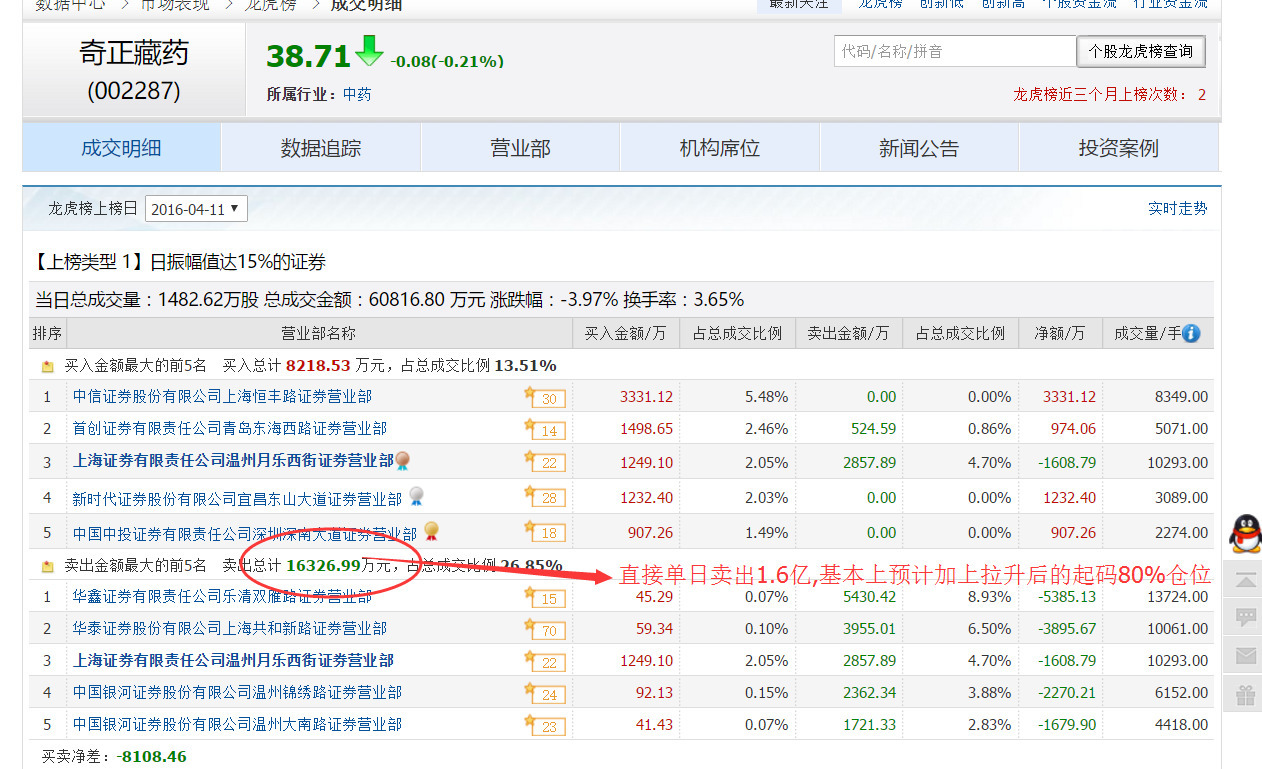
Task: Click the envelope mail icon
Action: point(1245,656)
